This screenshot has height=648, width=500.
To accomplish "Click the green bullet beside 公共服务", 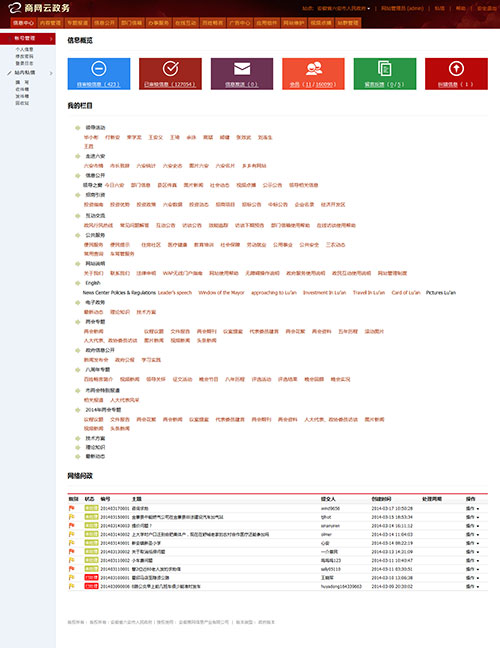I will tap(77, 235).
